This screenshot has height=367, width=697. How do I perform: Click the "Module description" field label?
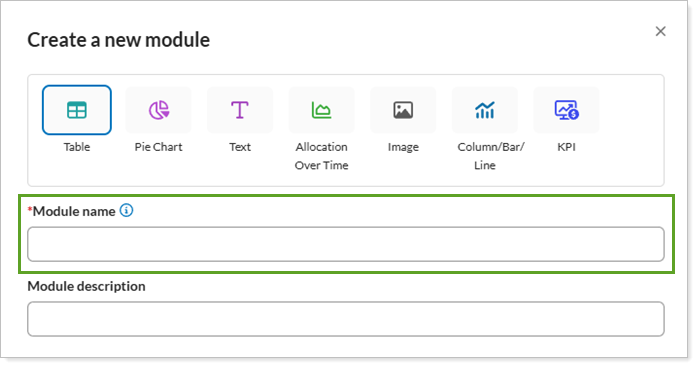click(86, 286)
